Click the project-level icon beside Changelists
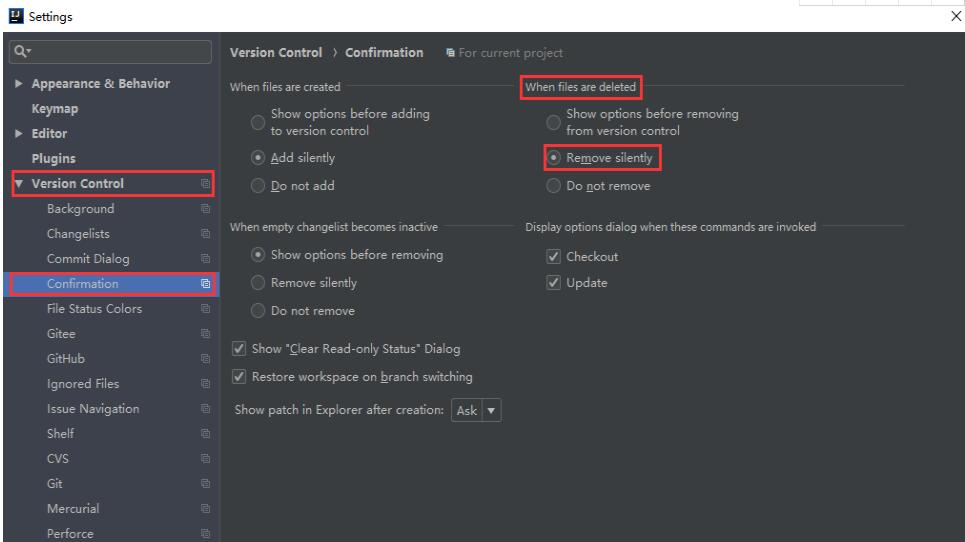The width and height of the screenshot is (965, 542). 206,234
